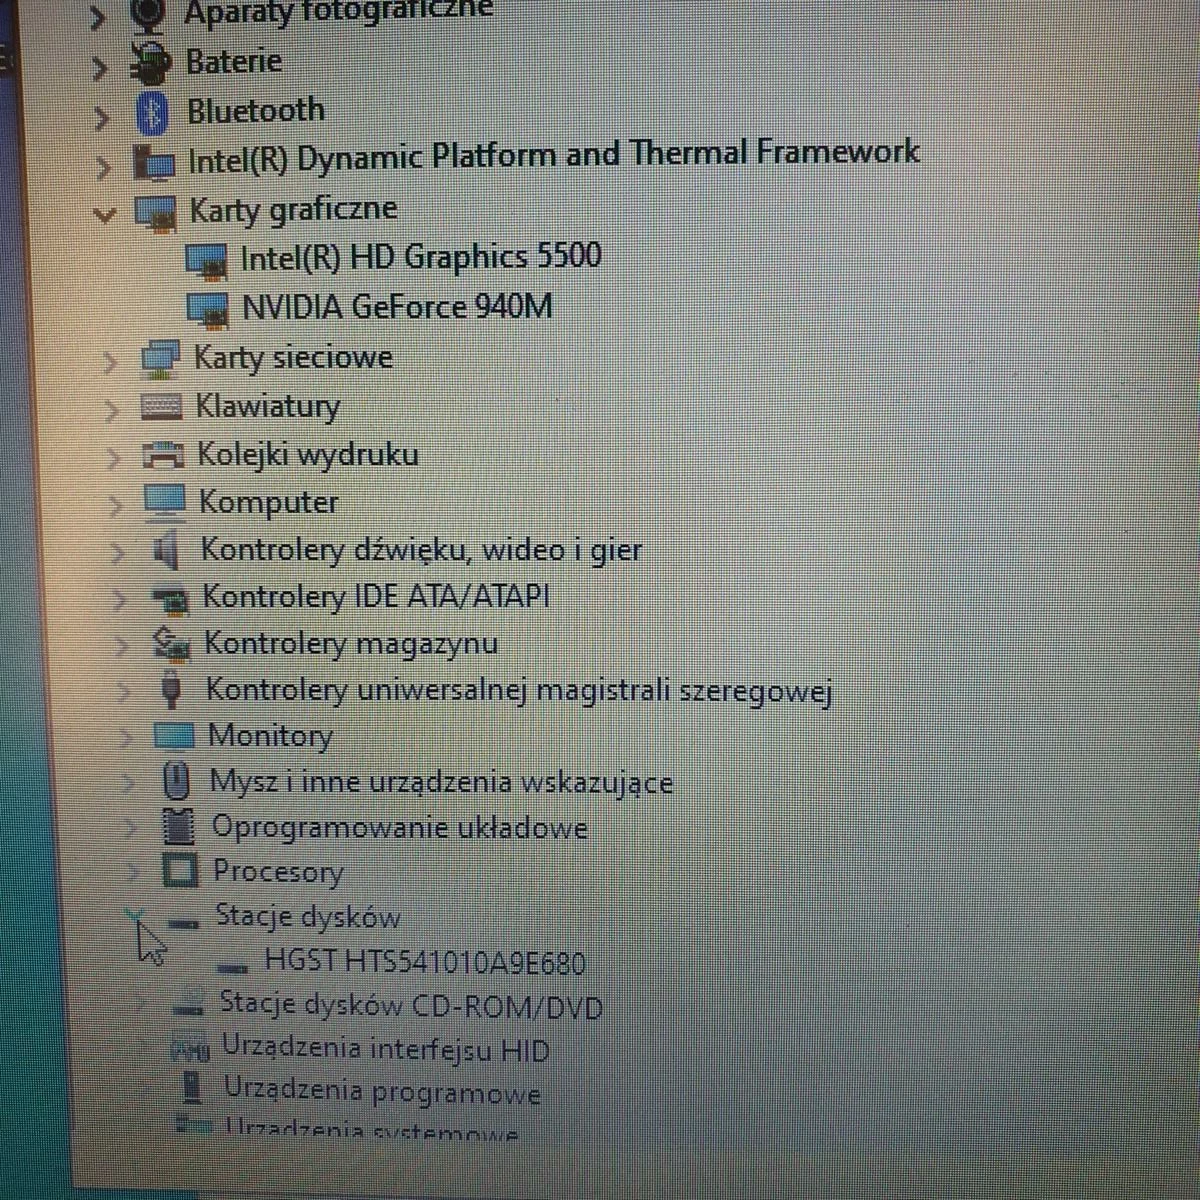
Task: Click the Procesory chip icon
Action: click(180, 872)
